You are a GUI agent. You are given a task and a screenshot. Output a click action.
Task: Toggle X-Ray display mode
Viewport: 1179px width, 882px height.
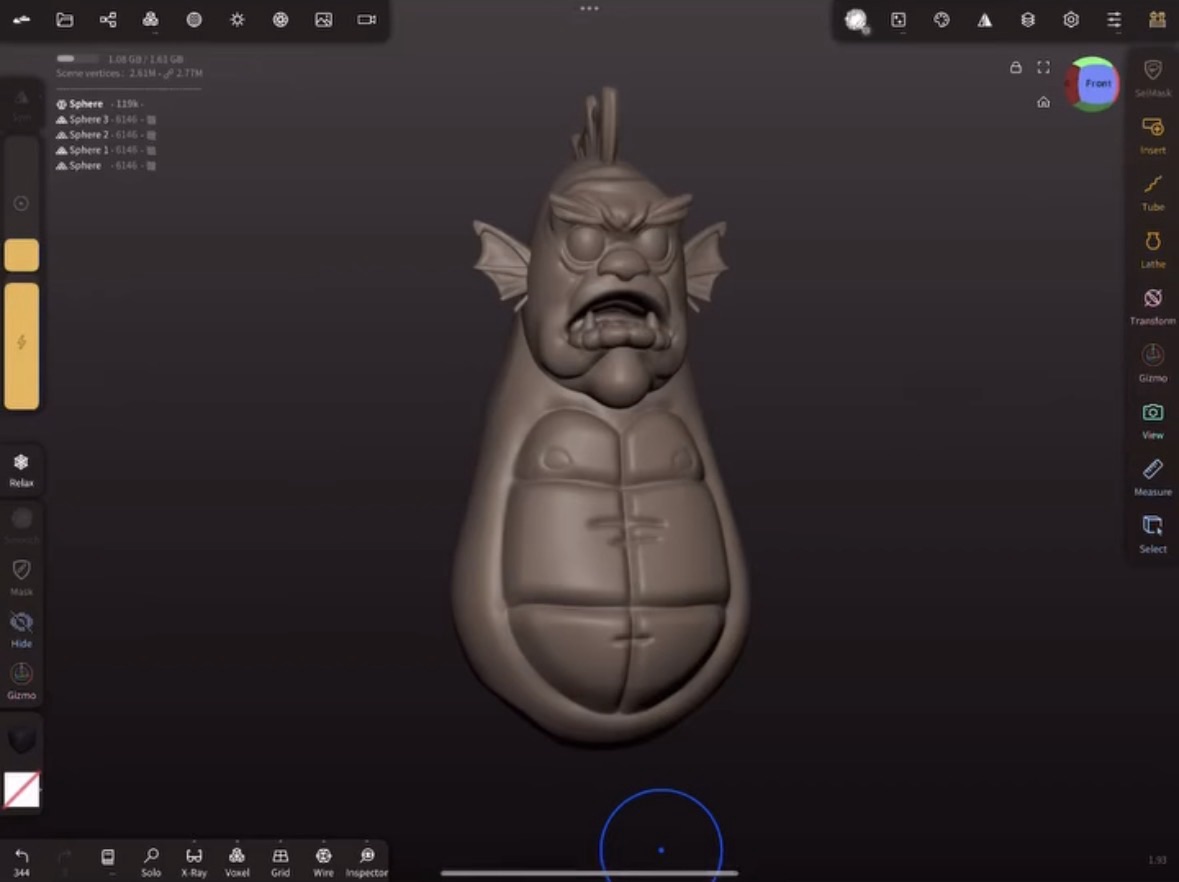click(194, 861)
